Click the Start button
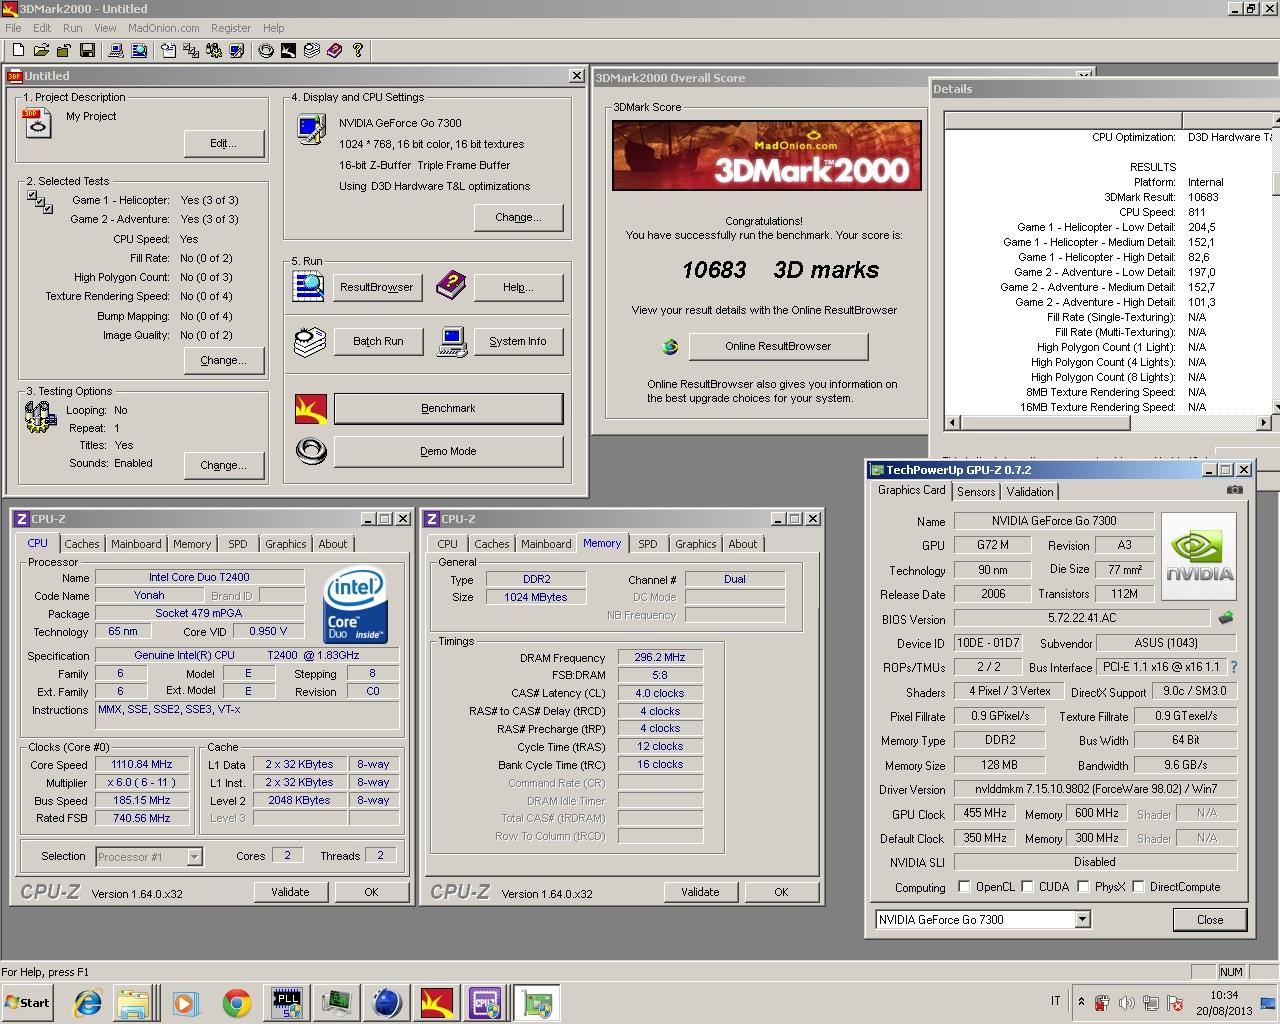The width and height of the screenshot is (1280, 1024). 28,1002
